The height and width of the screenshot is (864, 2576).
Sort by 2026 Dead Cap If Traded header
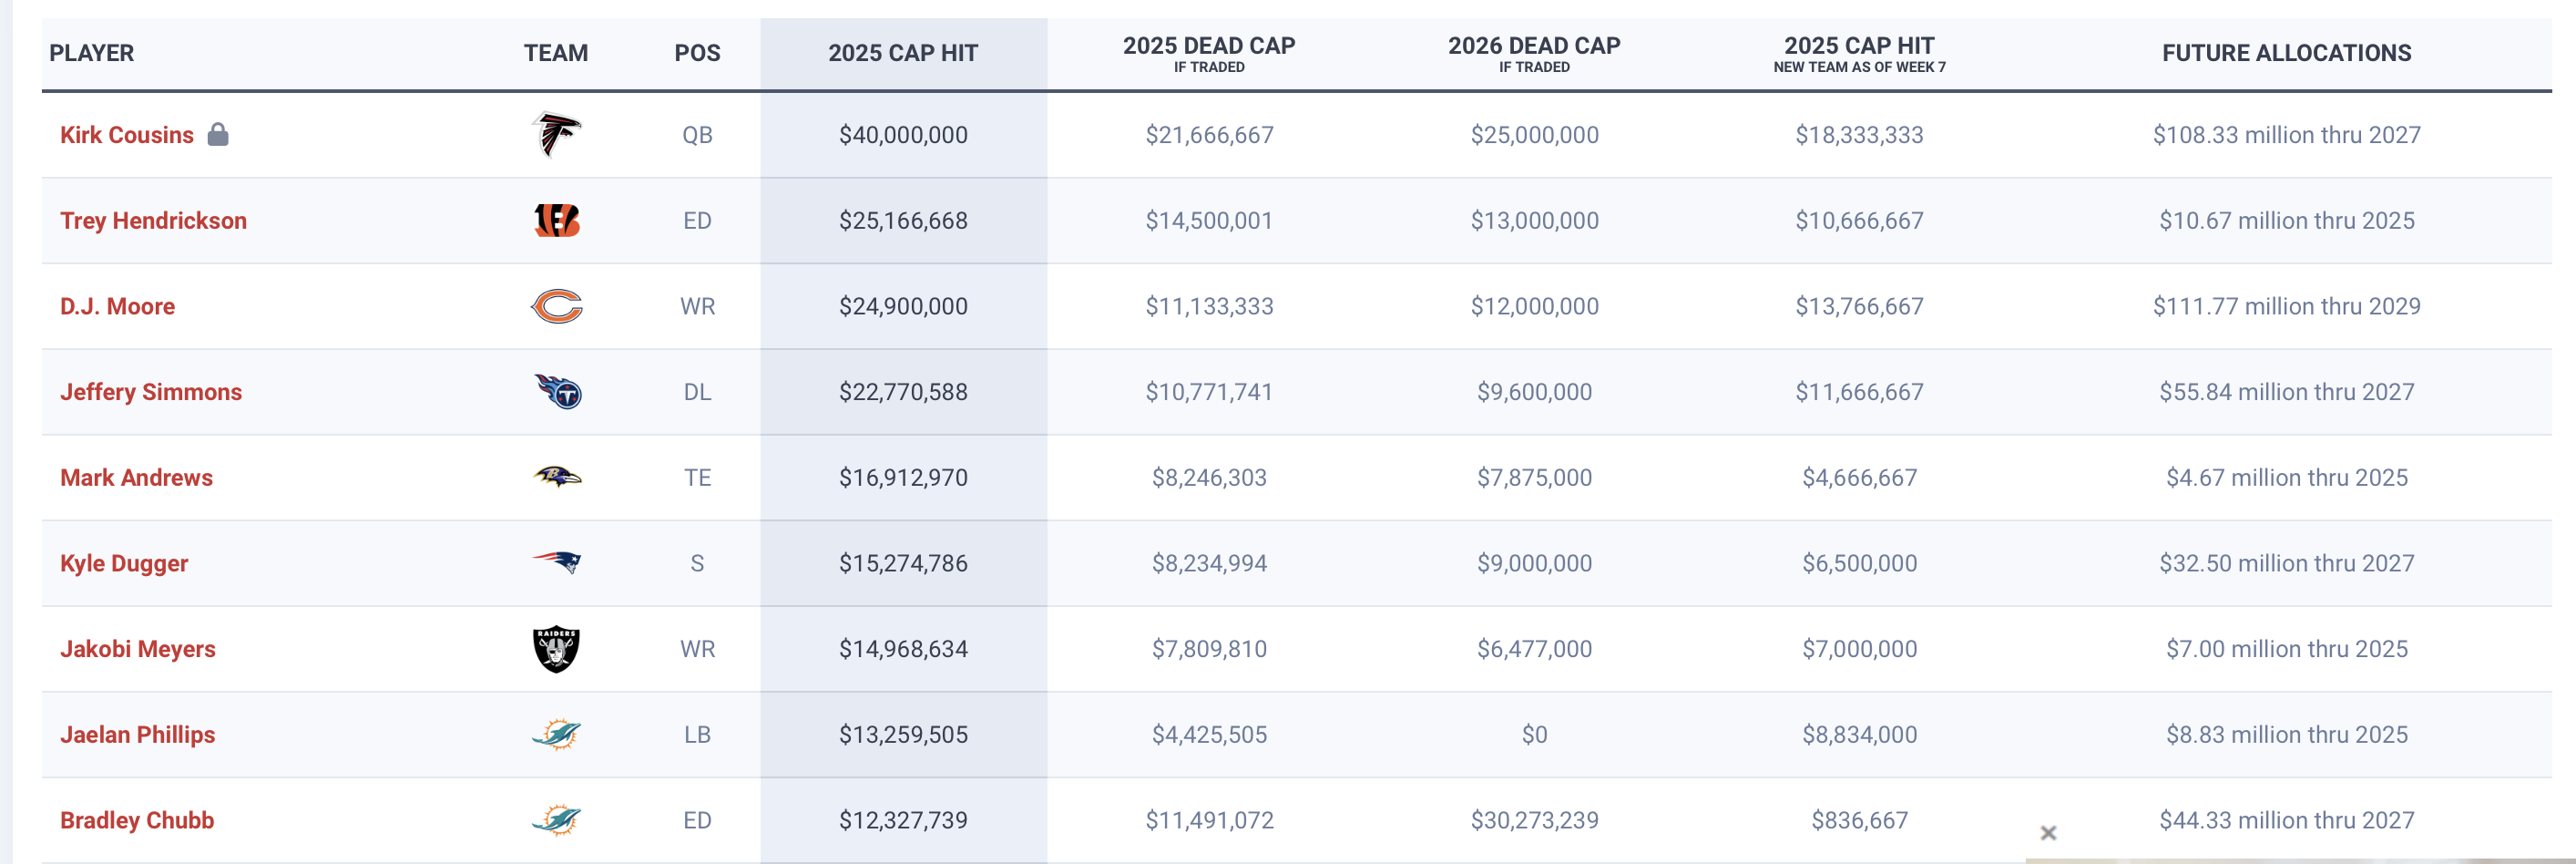click(1534, 54)
